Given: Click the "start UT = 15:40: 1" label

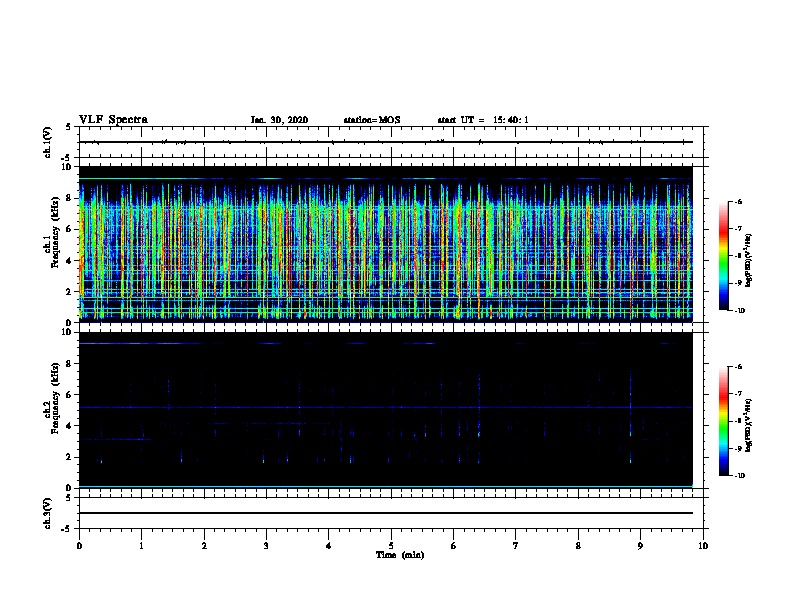Looking at the screenshot, I should point(483,120).
